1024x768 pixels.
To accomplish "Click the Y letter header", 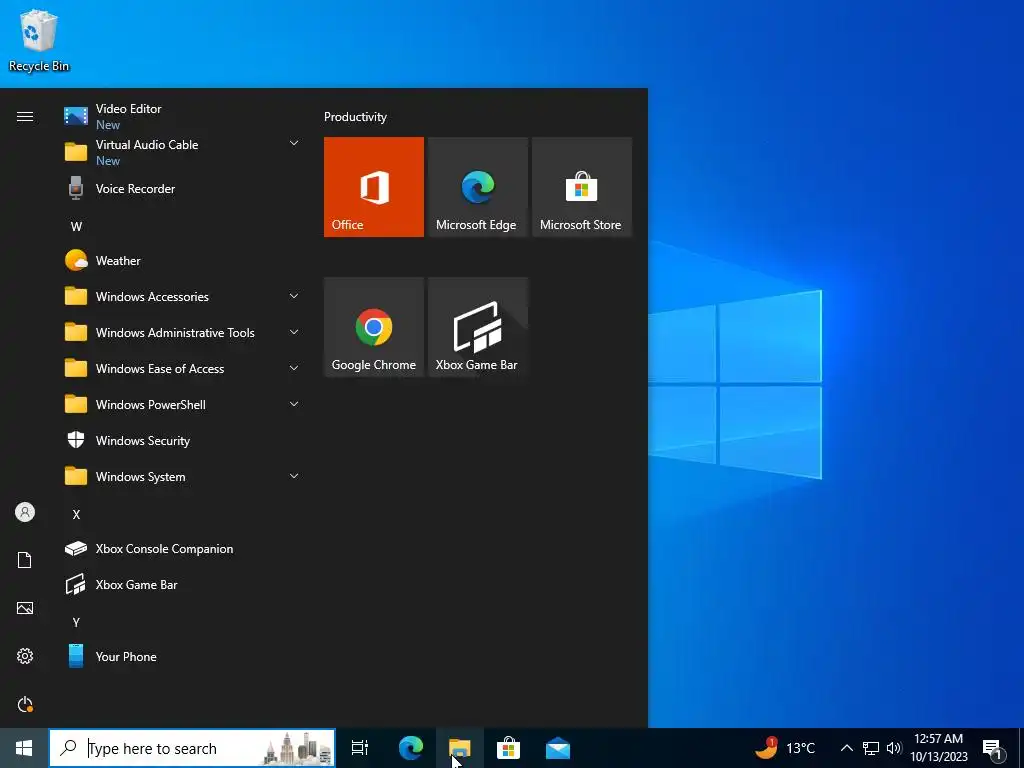I will [x=76, y=622].
